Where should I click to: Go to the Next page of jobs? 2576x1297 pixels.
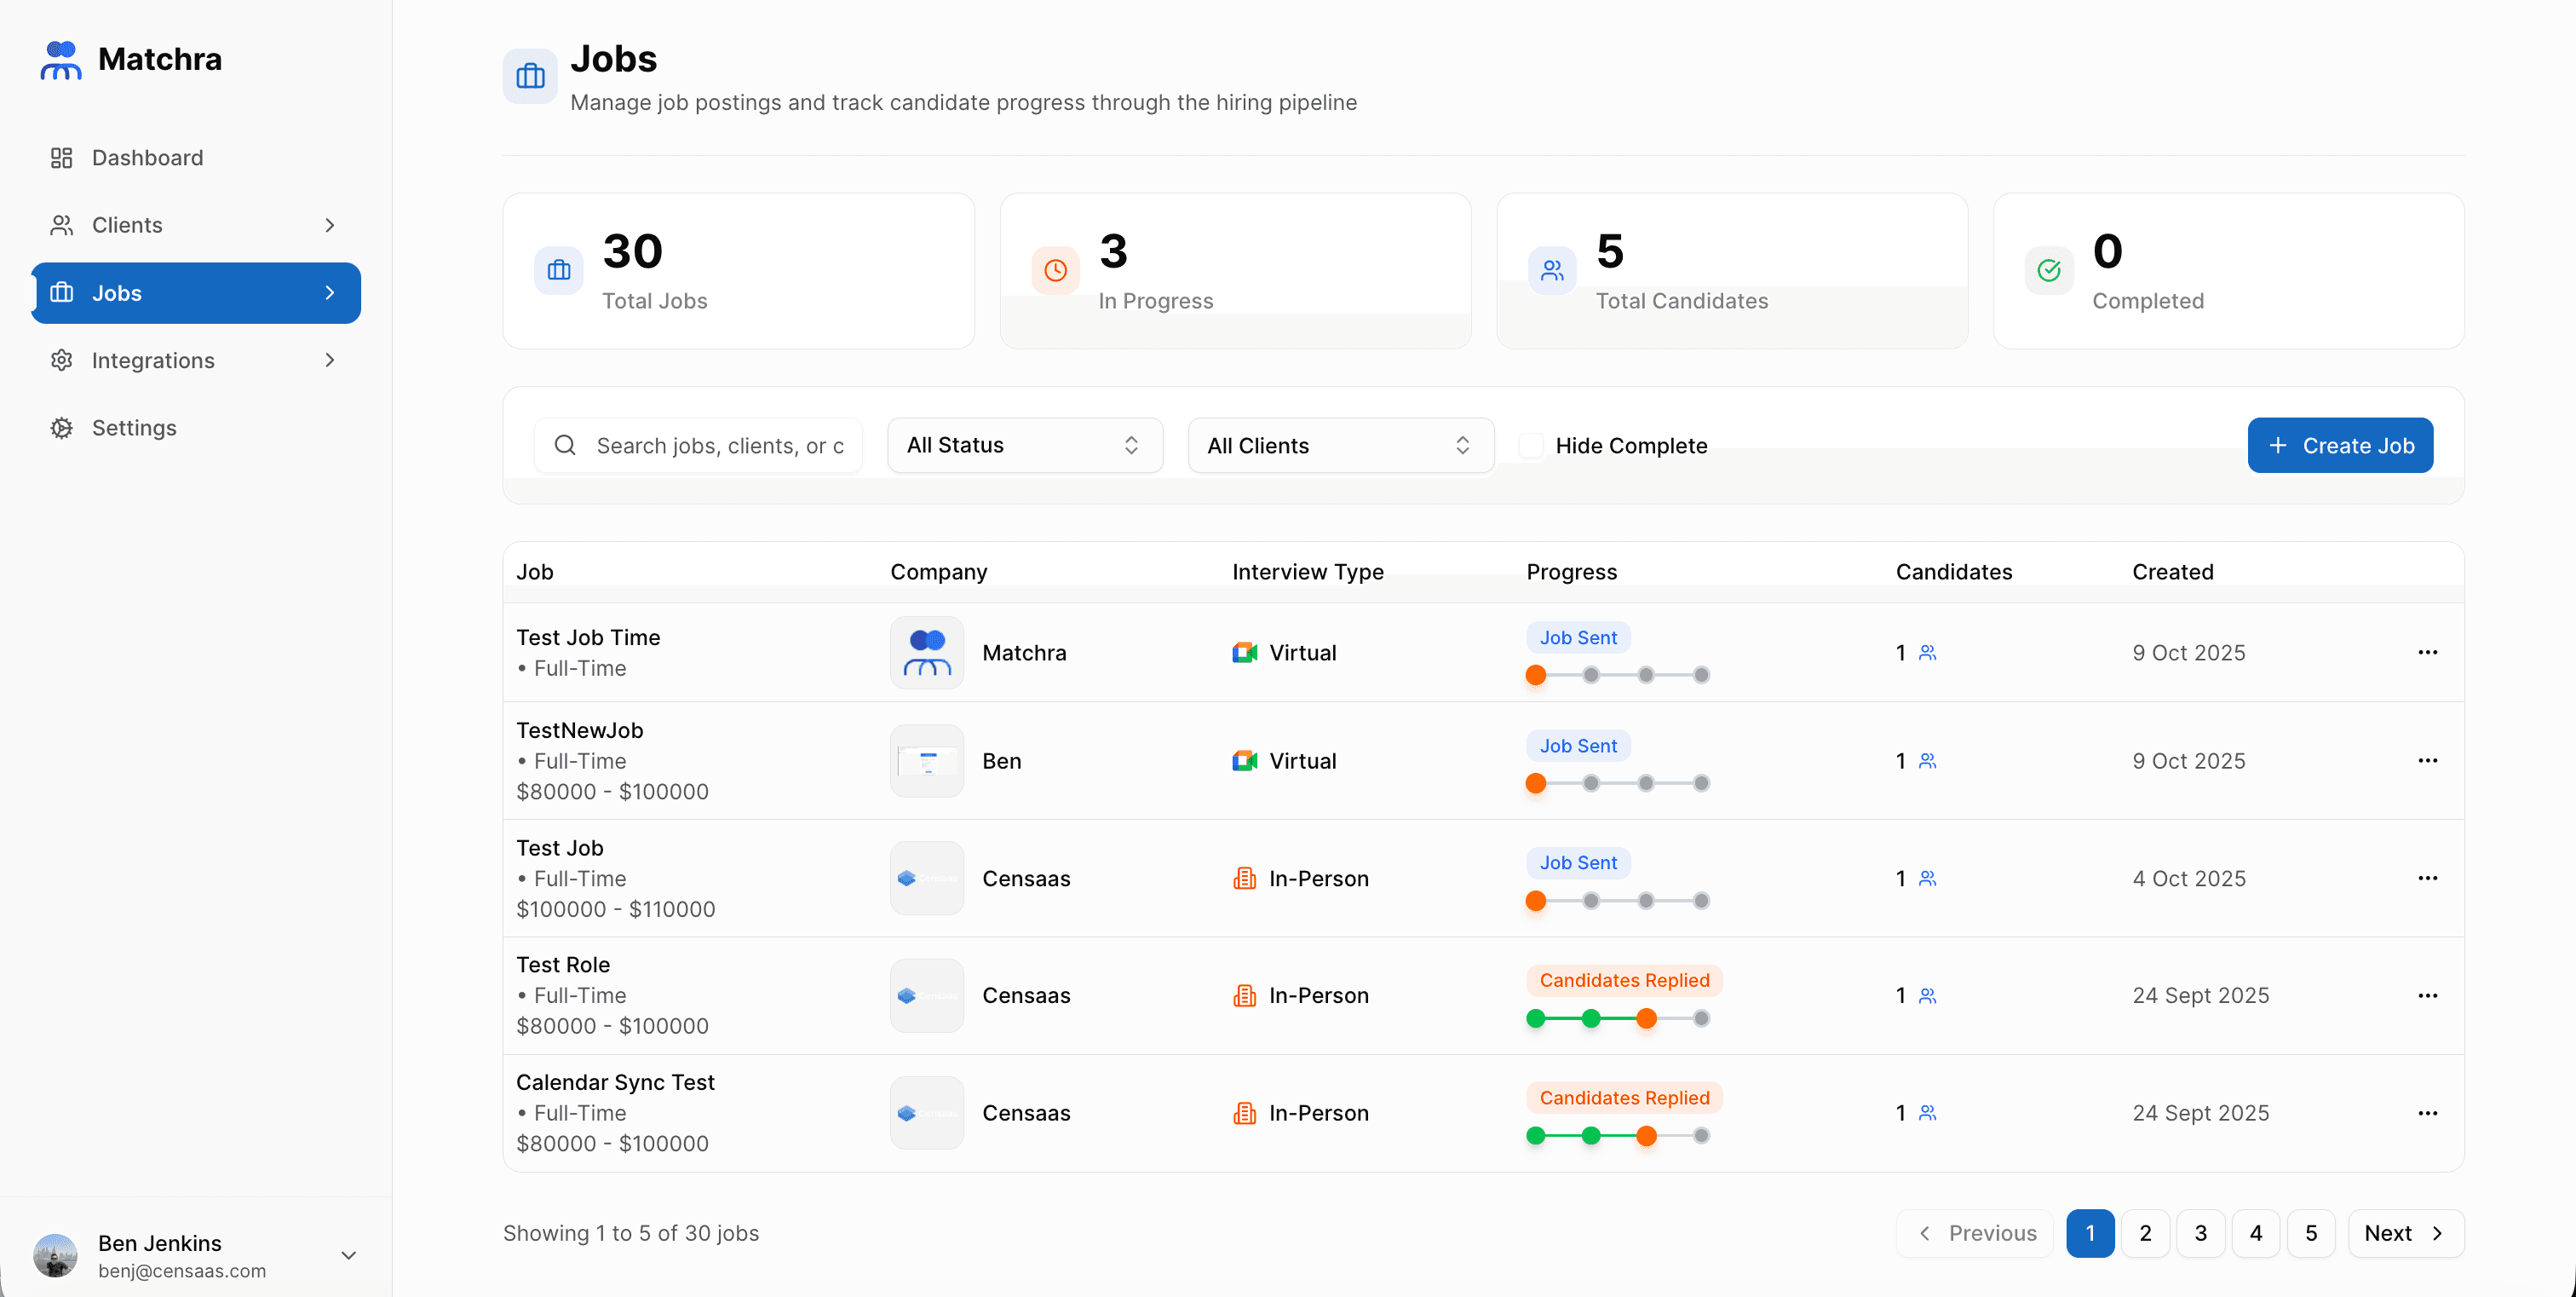tap(2404, 1233)
